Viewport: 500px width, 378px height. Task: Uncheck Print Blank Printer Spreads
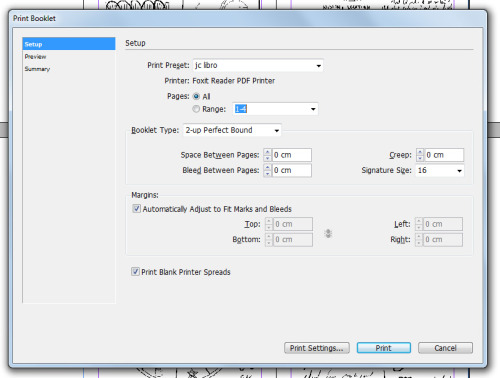(135, 272)
